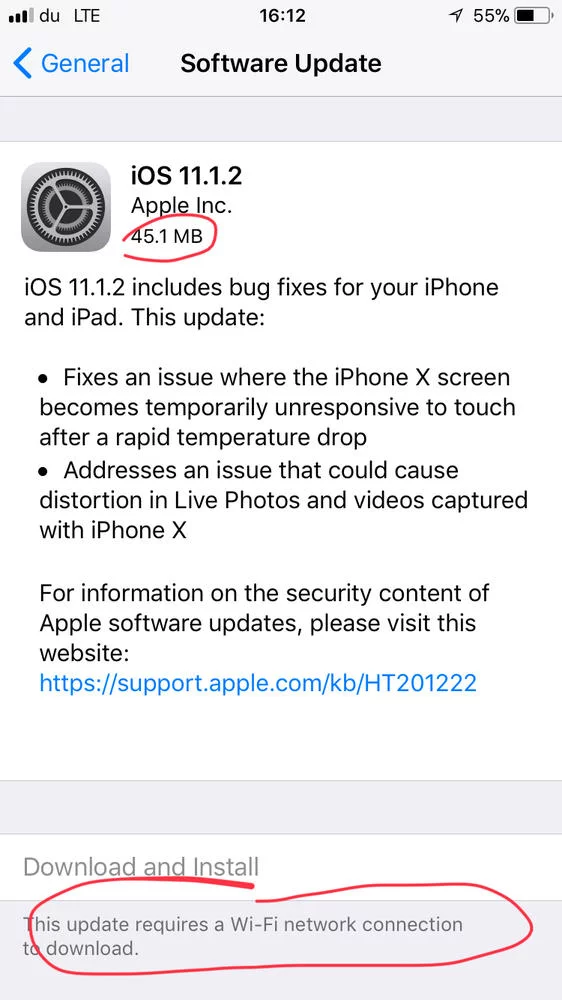Tap the Apple Inc. developer label

pos(181,205)
